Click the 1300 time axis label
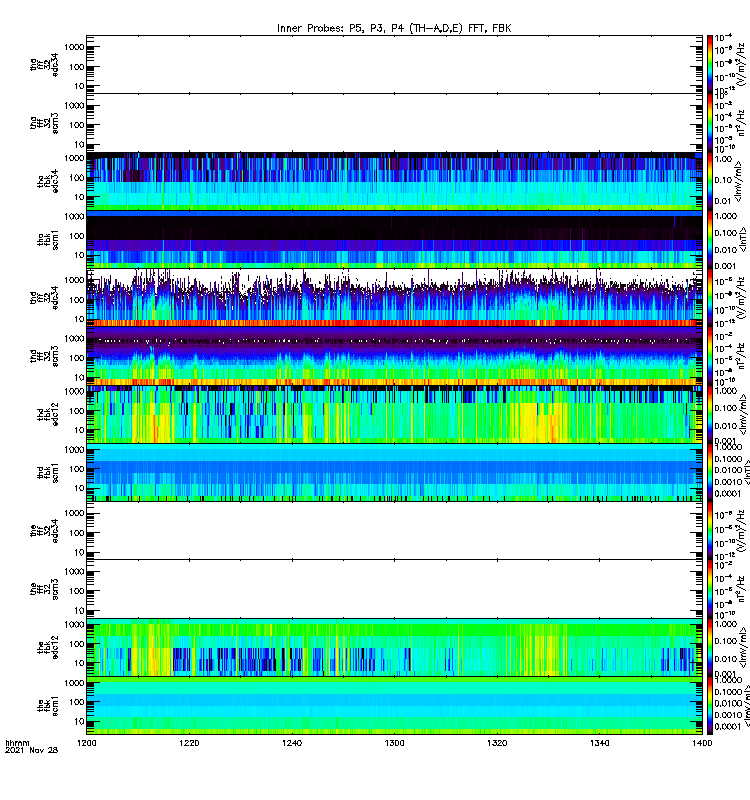Viewport: 750px width, 800px height. pyautogui.click(x=394, y=743)
